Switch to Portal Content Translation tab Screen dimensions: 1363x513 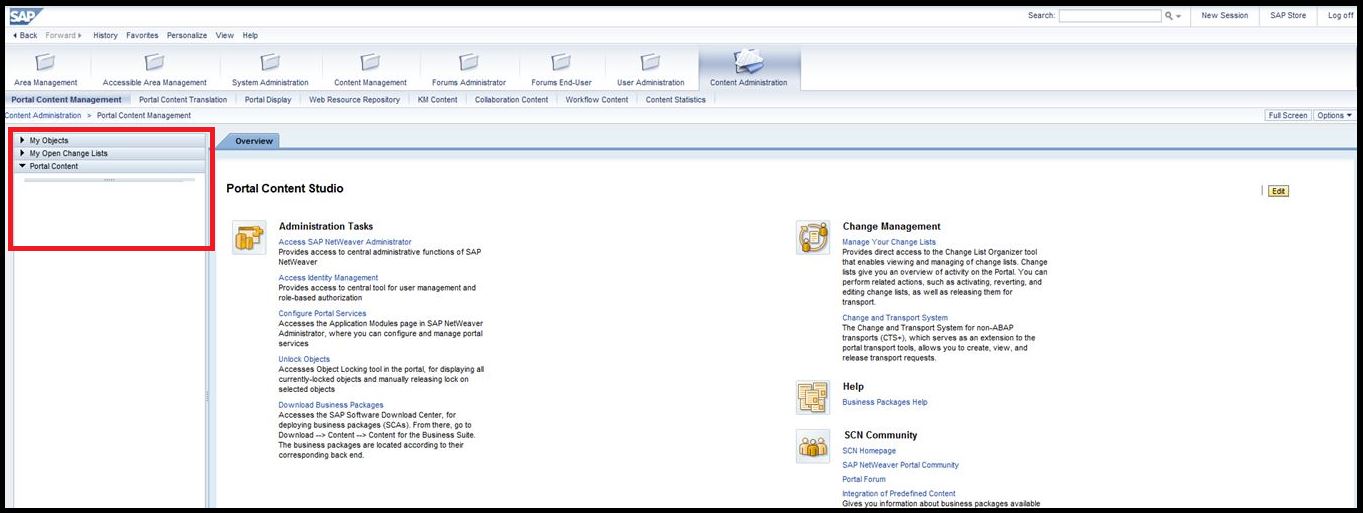183,99
